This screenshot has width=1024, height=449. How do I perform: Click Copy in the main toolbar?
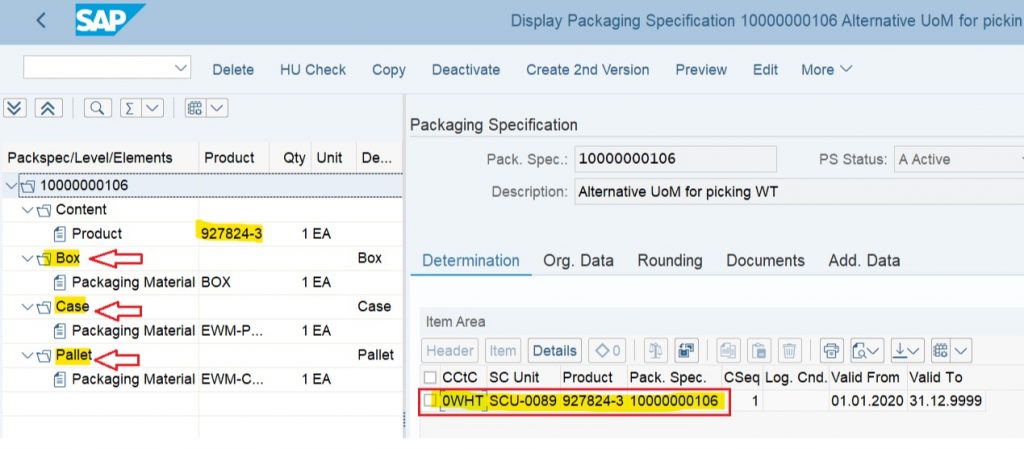[x=389, y=70]
